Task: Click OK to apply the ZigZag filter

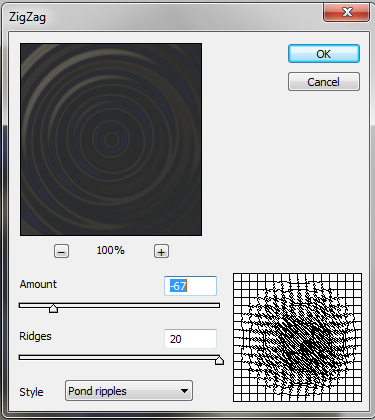Action: click(x=324, y=54)
